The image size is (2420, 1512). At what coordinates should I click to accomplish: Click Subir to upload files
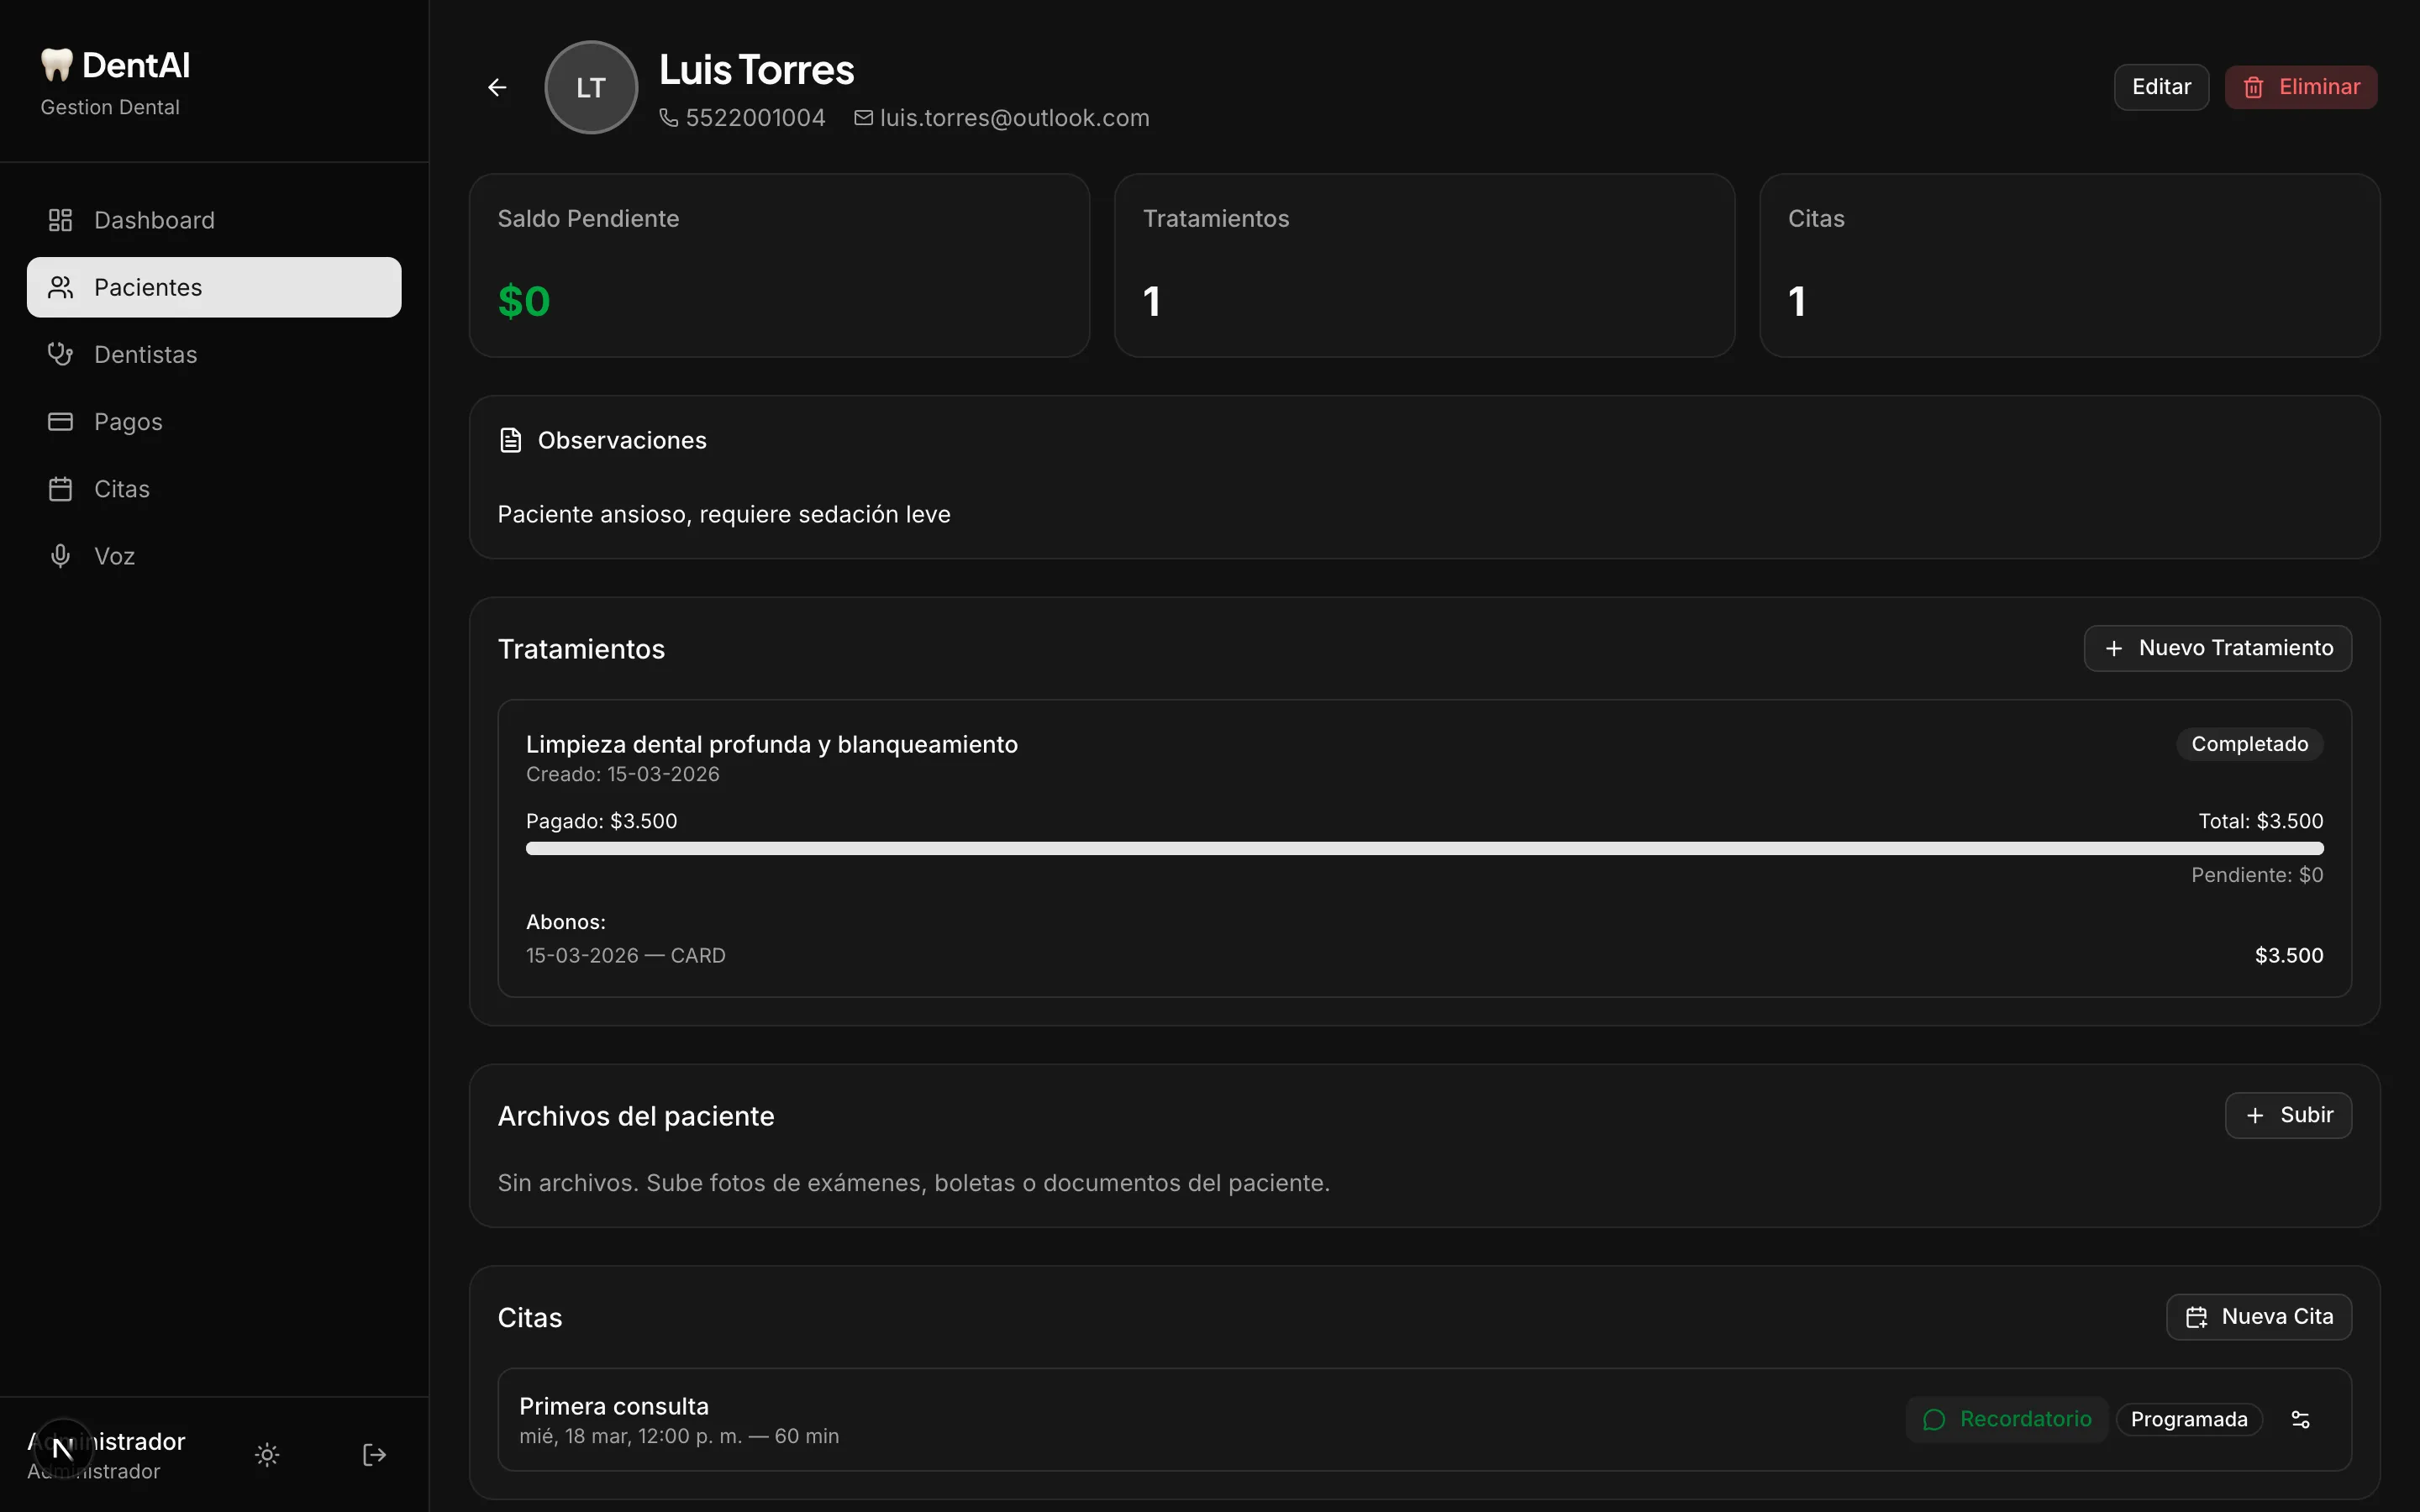click(x=2287, y=1115)
